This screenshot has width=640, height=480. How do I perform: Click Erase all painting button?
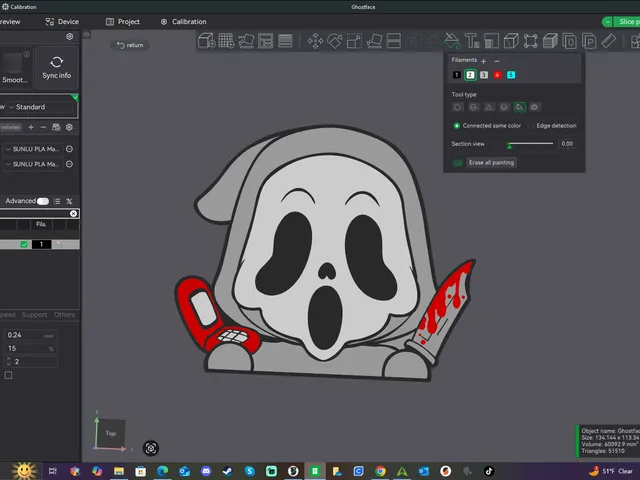click(491, 162)
